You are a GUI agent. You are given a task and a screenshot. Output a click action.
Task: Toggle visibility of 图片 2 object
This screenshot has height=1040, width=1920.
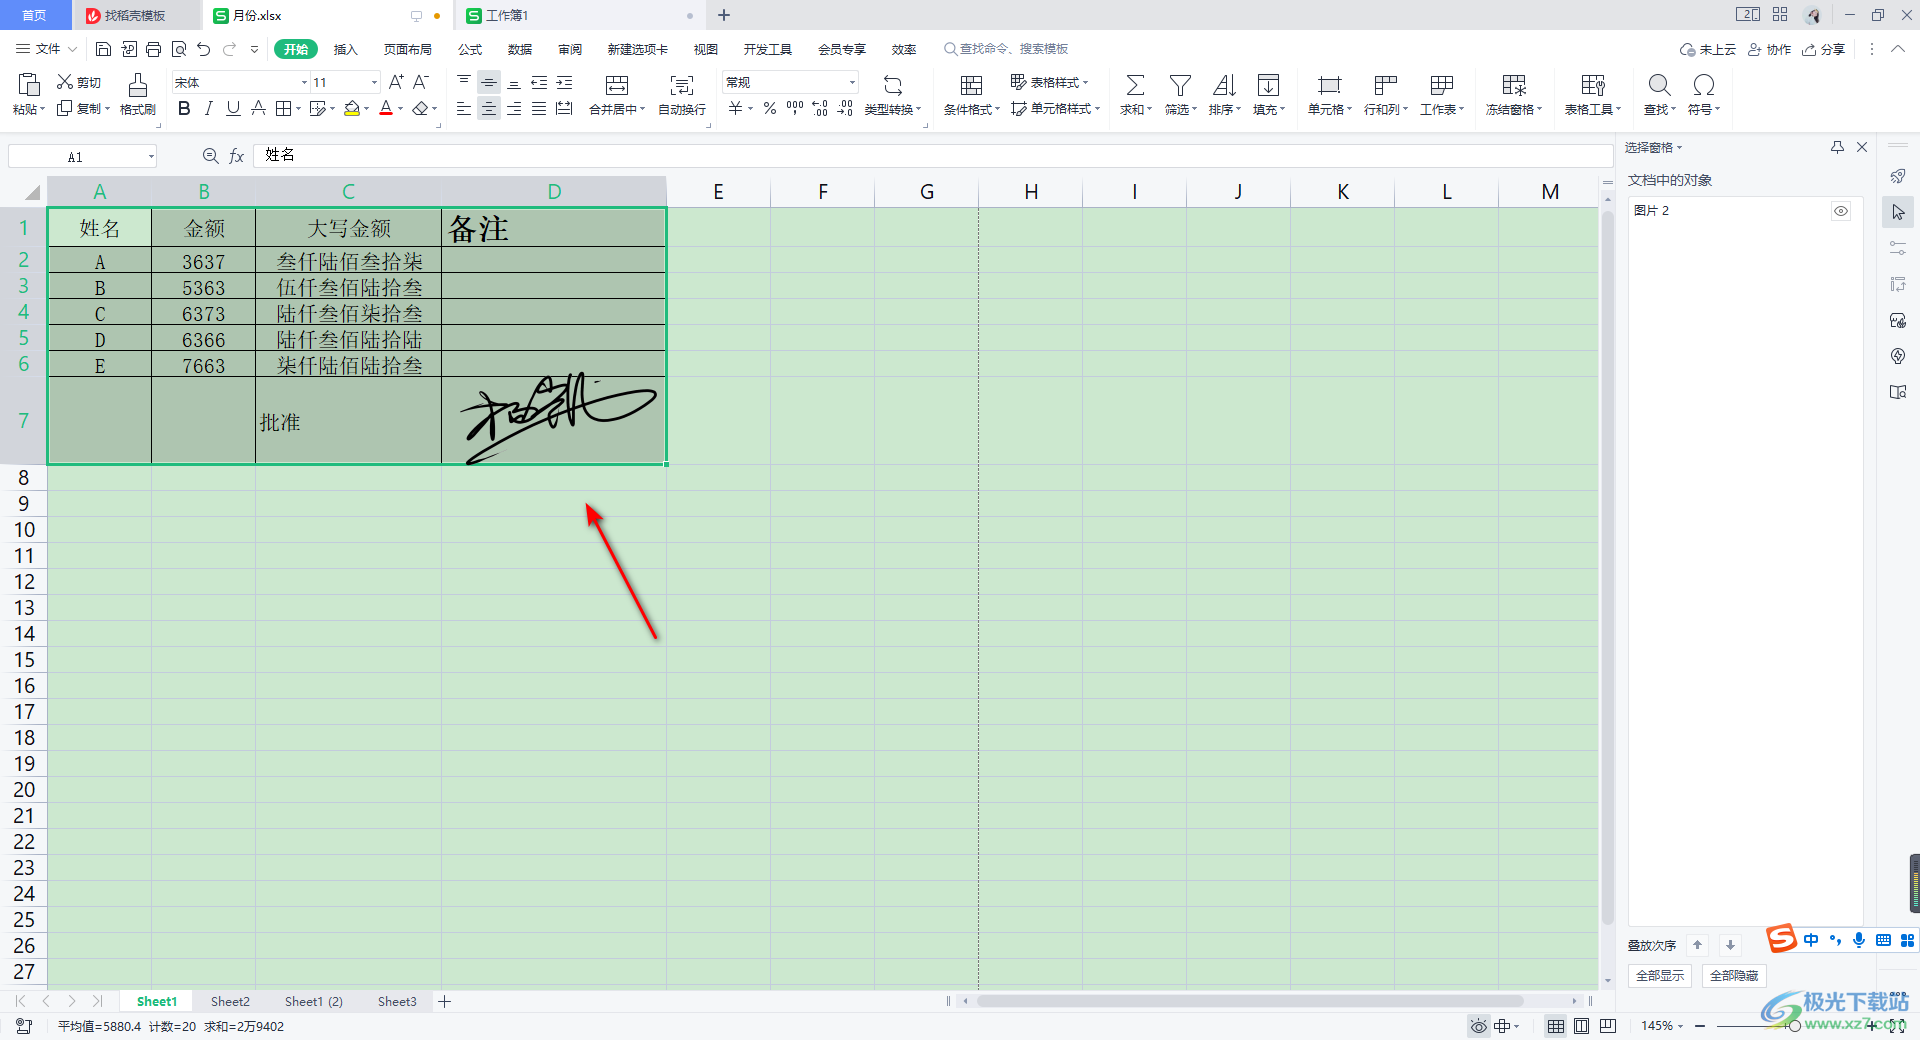coord(1841,211)
